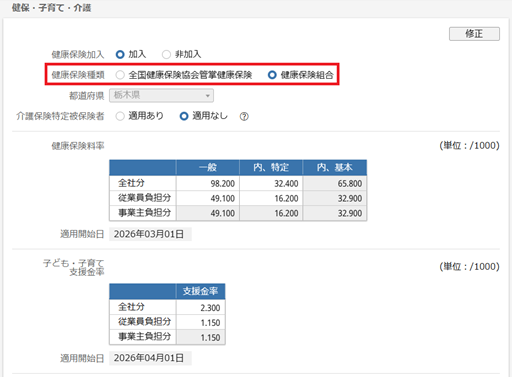Click the 1.150 事業主負担分 支援金率 cell

(x=200, y=337)
